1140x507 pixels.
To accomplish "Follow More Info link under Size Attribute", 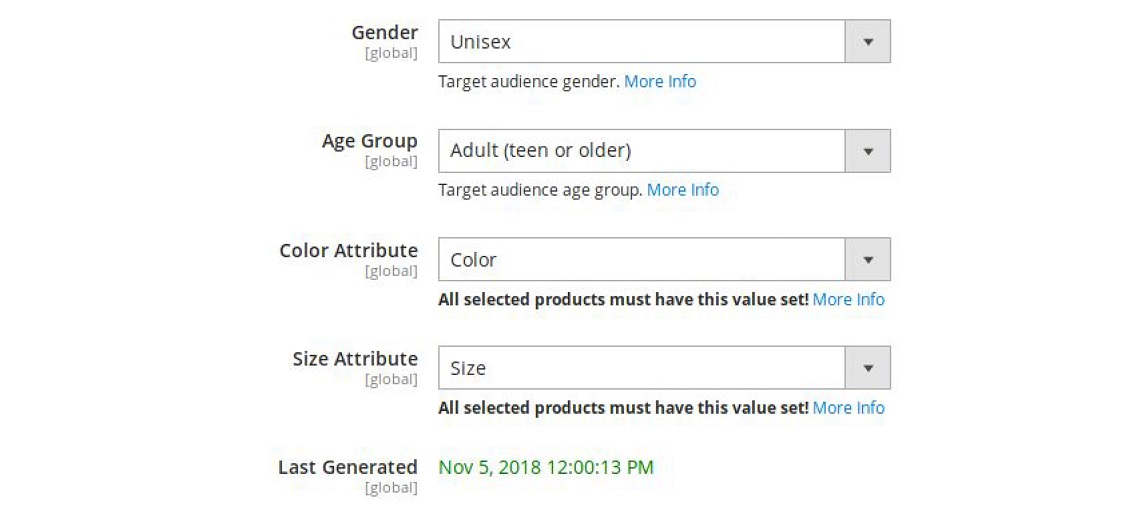I will coord(848,408).
